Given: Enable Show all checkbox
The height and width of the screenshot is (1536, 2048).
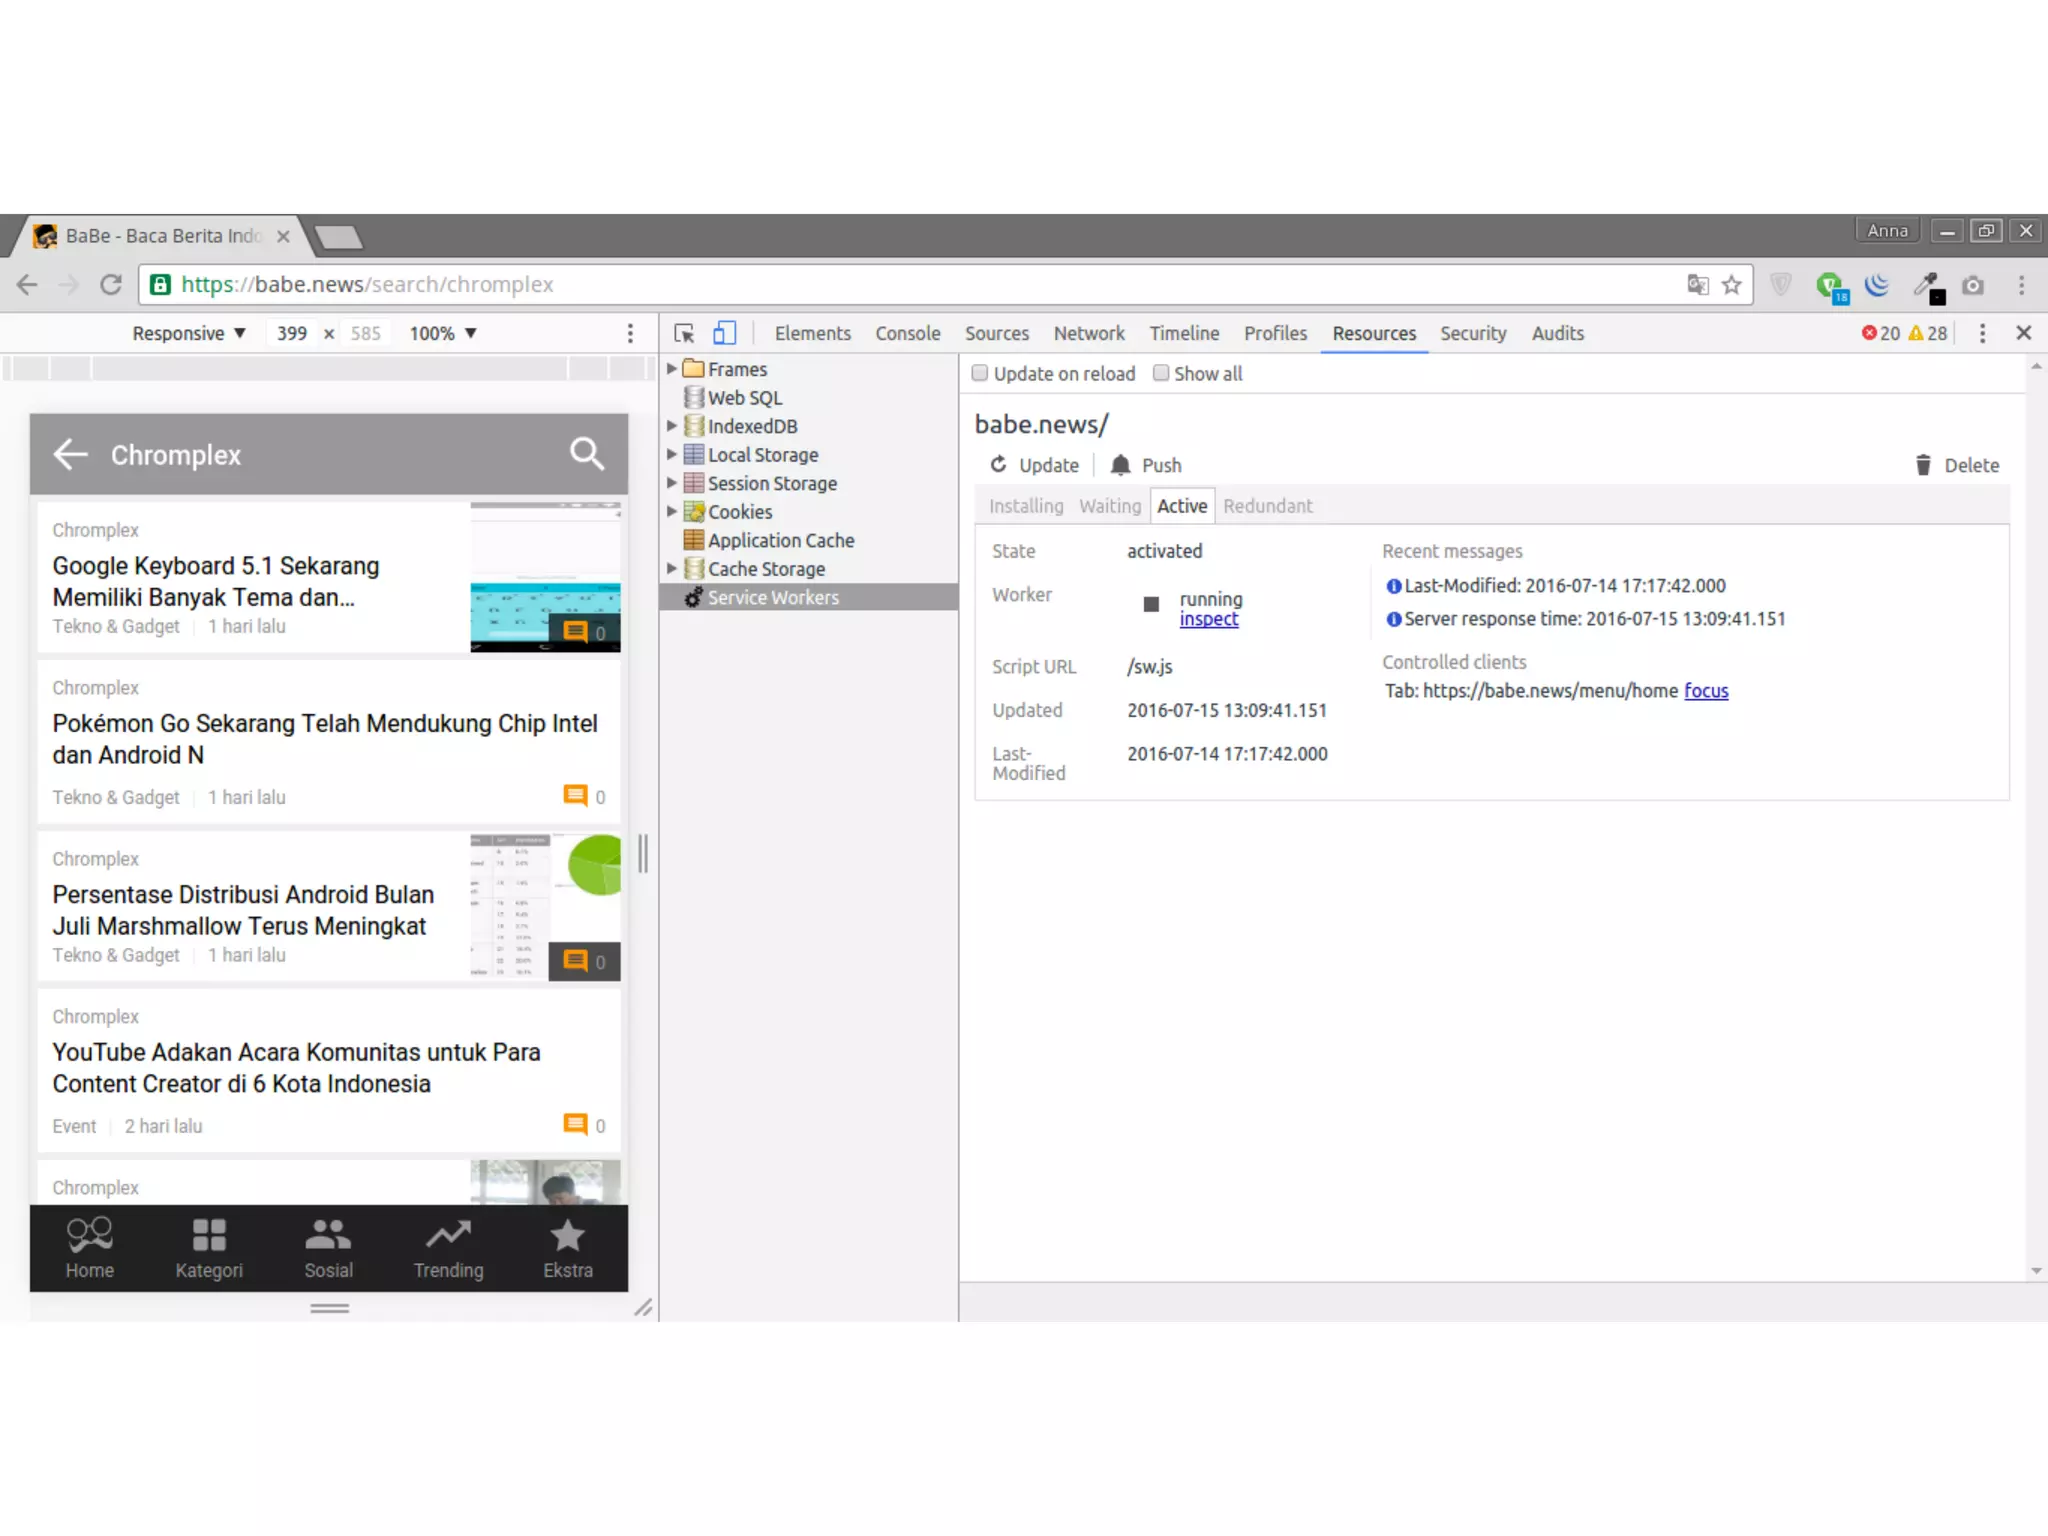Looking at the screenshot, I should pyautogui.click(x=1160, y=373).
